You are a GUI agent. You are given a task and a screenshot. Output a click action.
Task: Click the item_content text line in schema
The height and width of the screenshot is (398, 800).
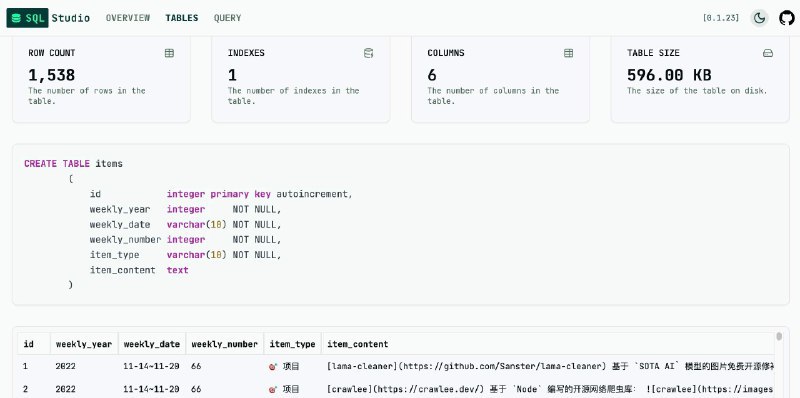(x=139, y=270)
